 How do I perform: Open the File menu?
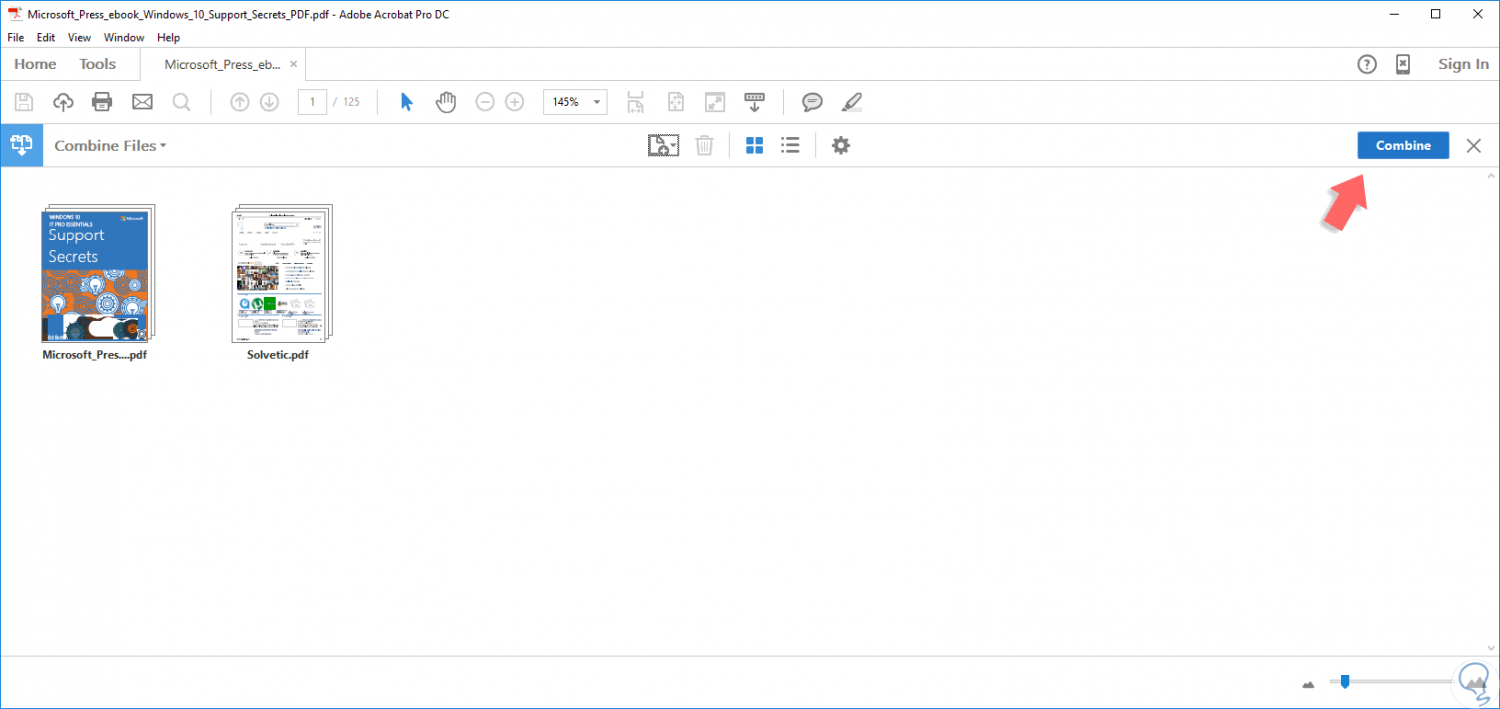[x=15, y=37]
